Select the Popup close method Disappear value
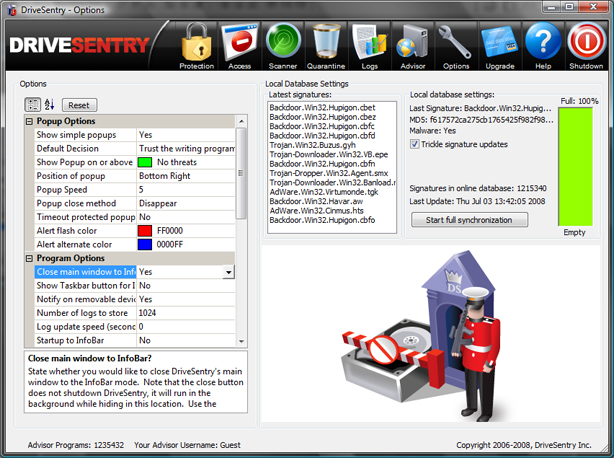This screenshot has width=614, height=458. pos(186,203)
